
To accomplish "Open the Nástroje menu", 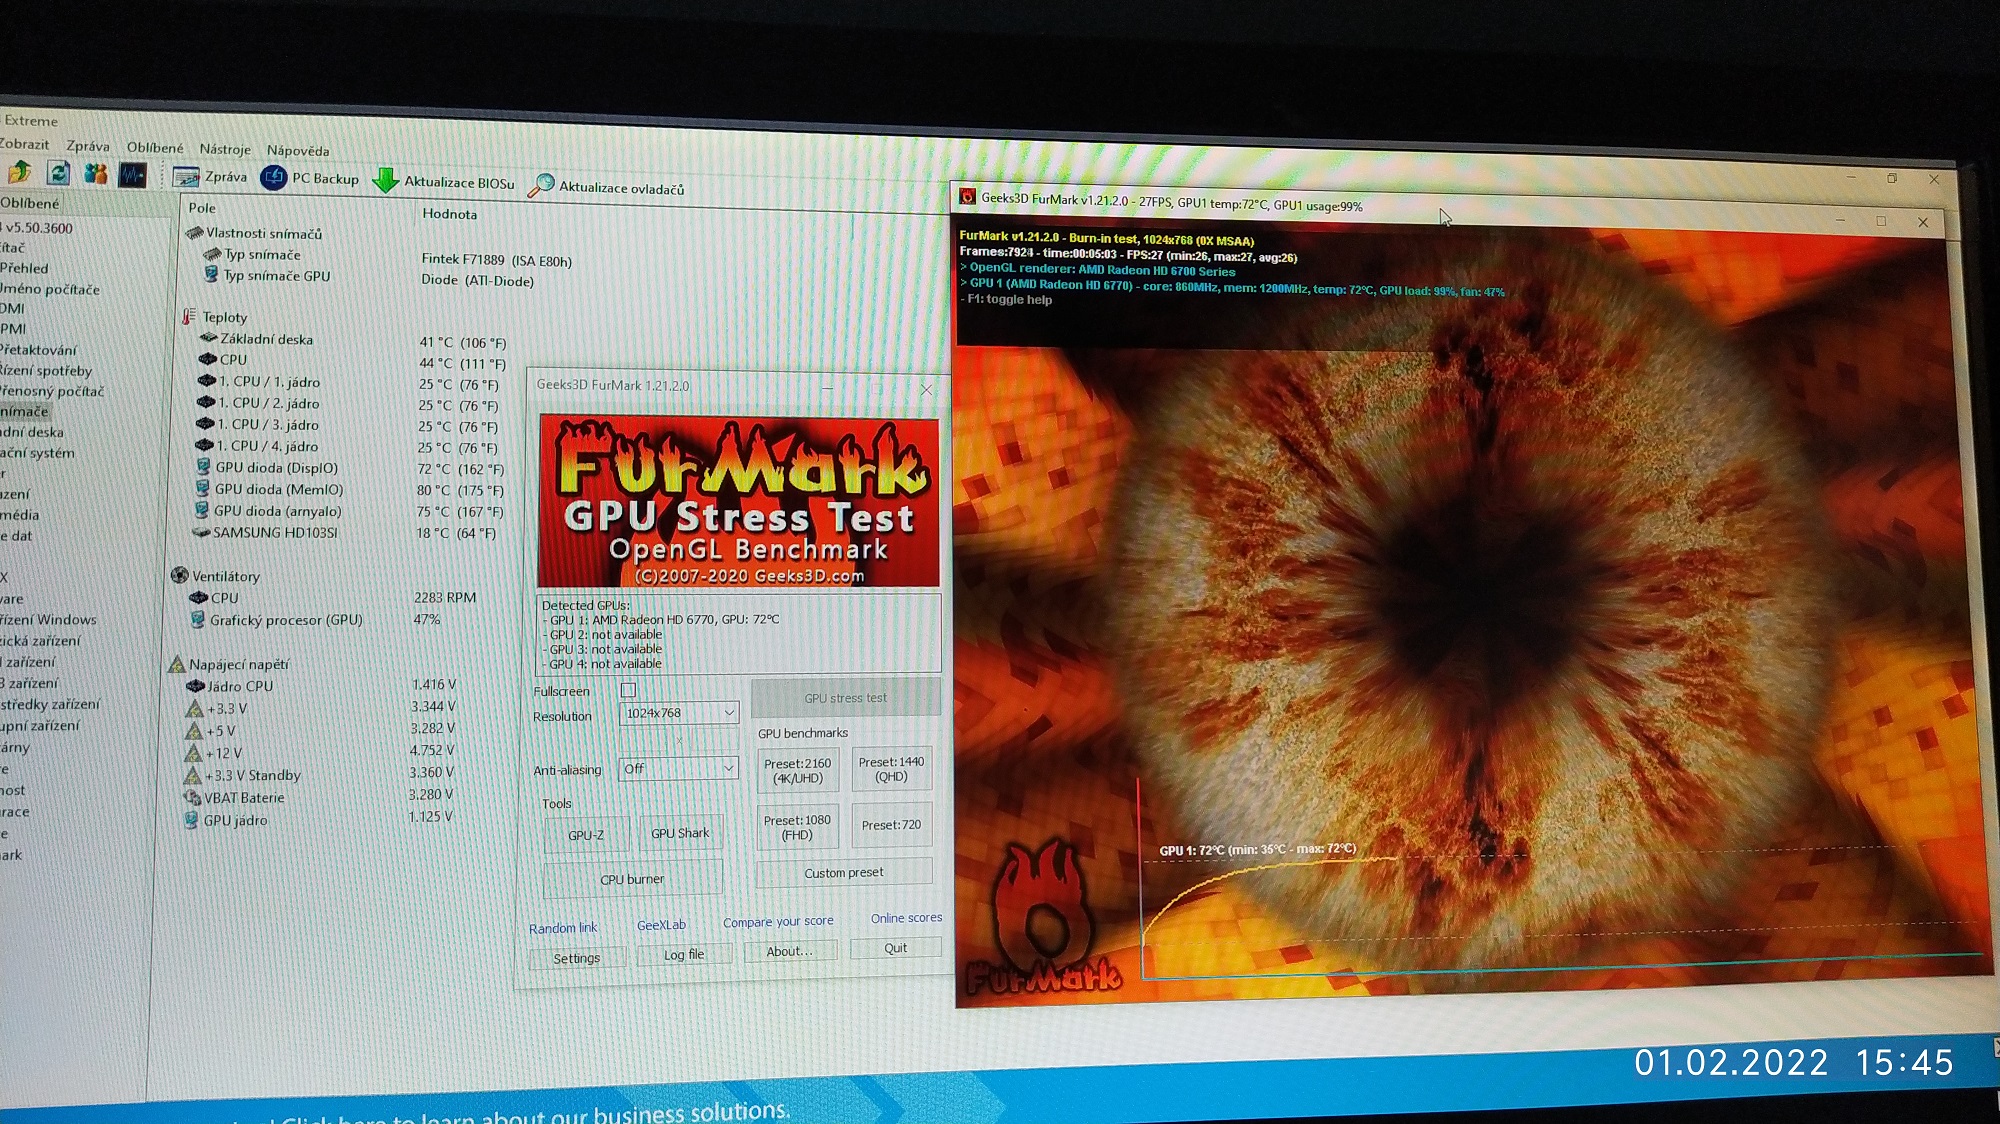I will pyautogui.click(x=225, y=149).
